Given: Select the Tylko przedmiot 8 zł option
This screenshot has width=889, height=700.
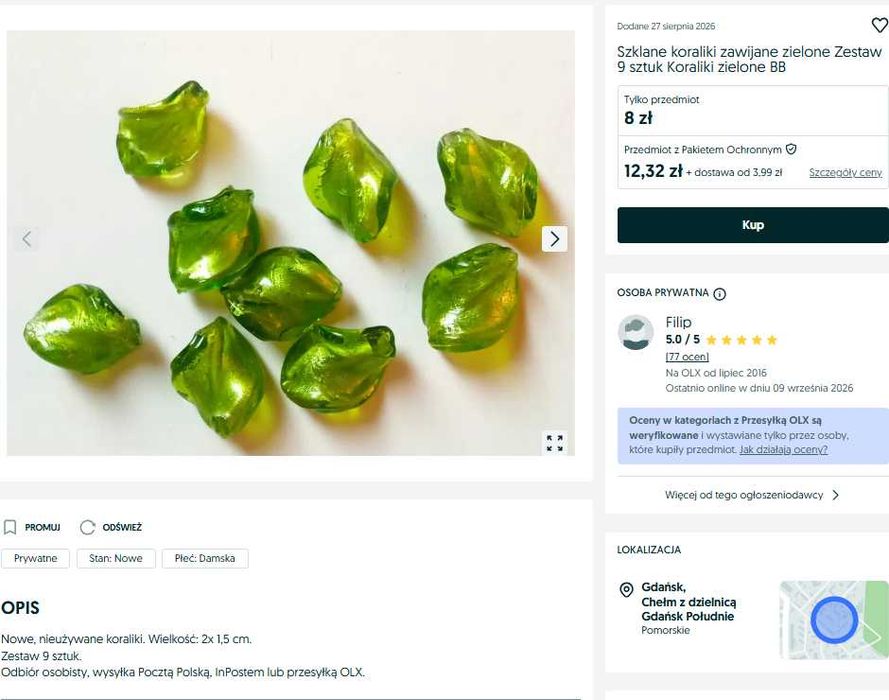Looking at the screenshot, I should 753,111.
